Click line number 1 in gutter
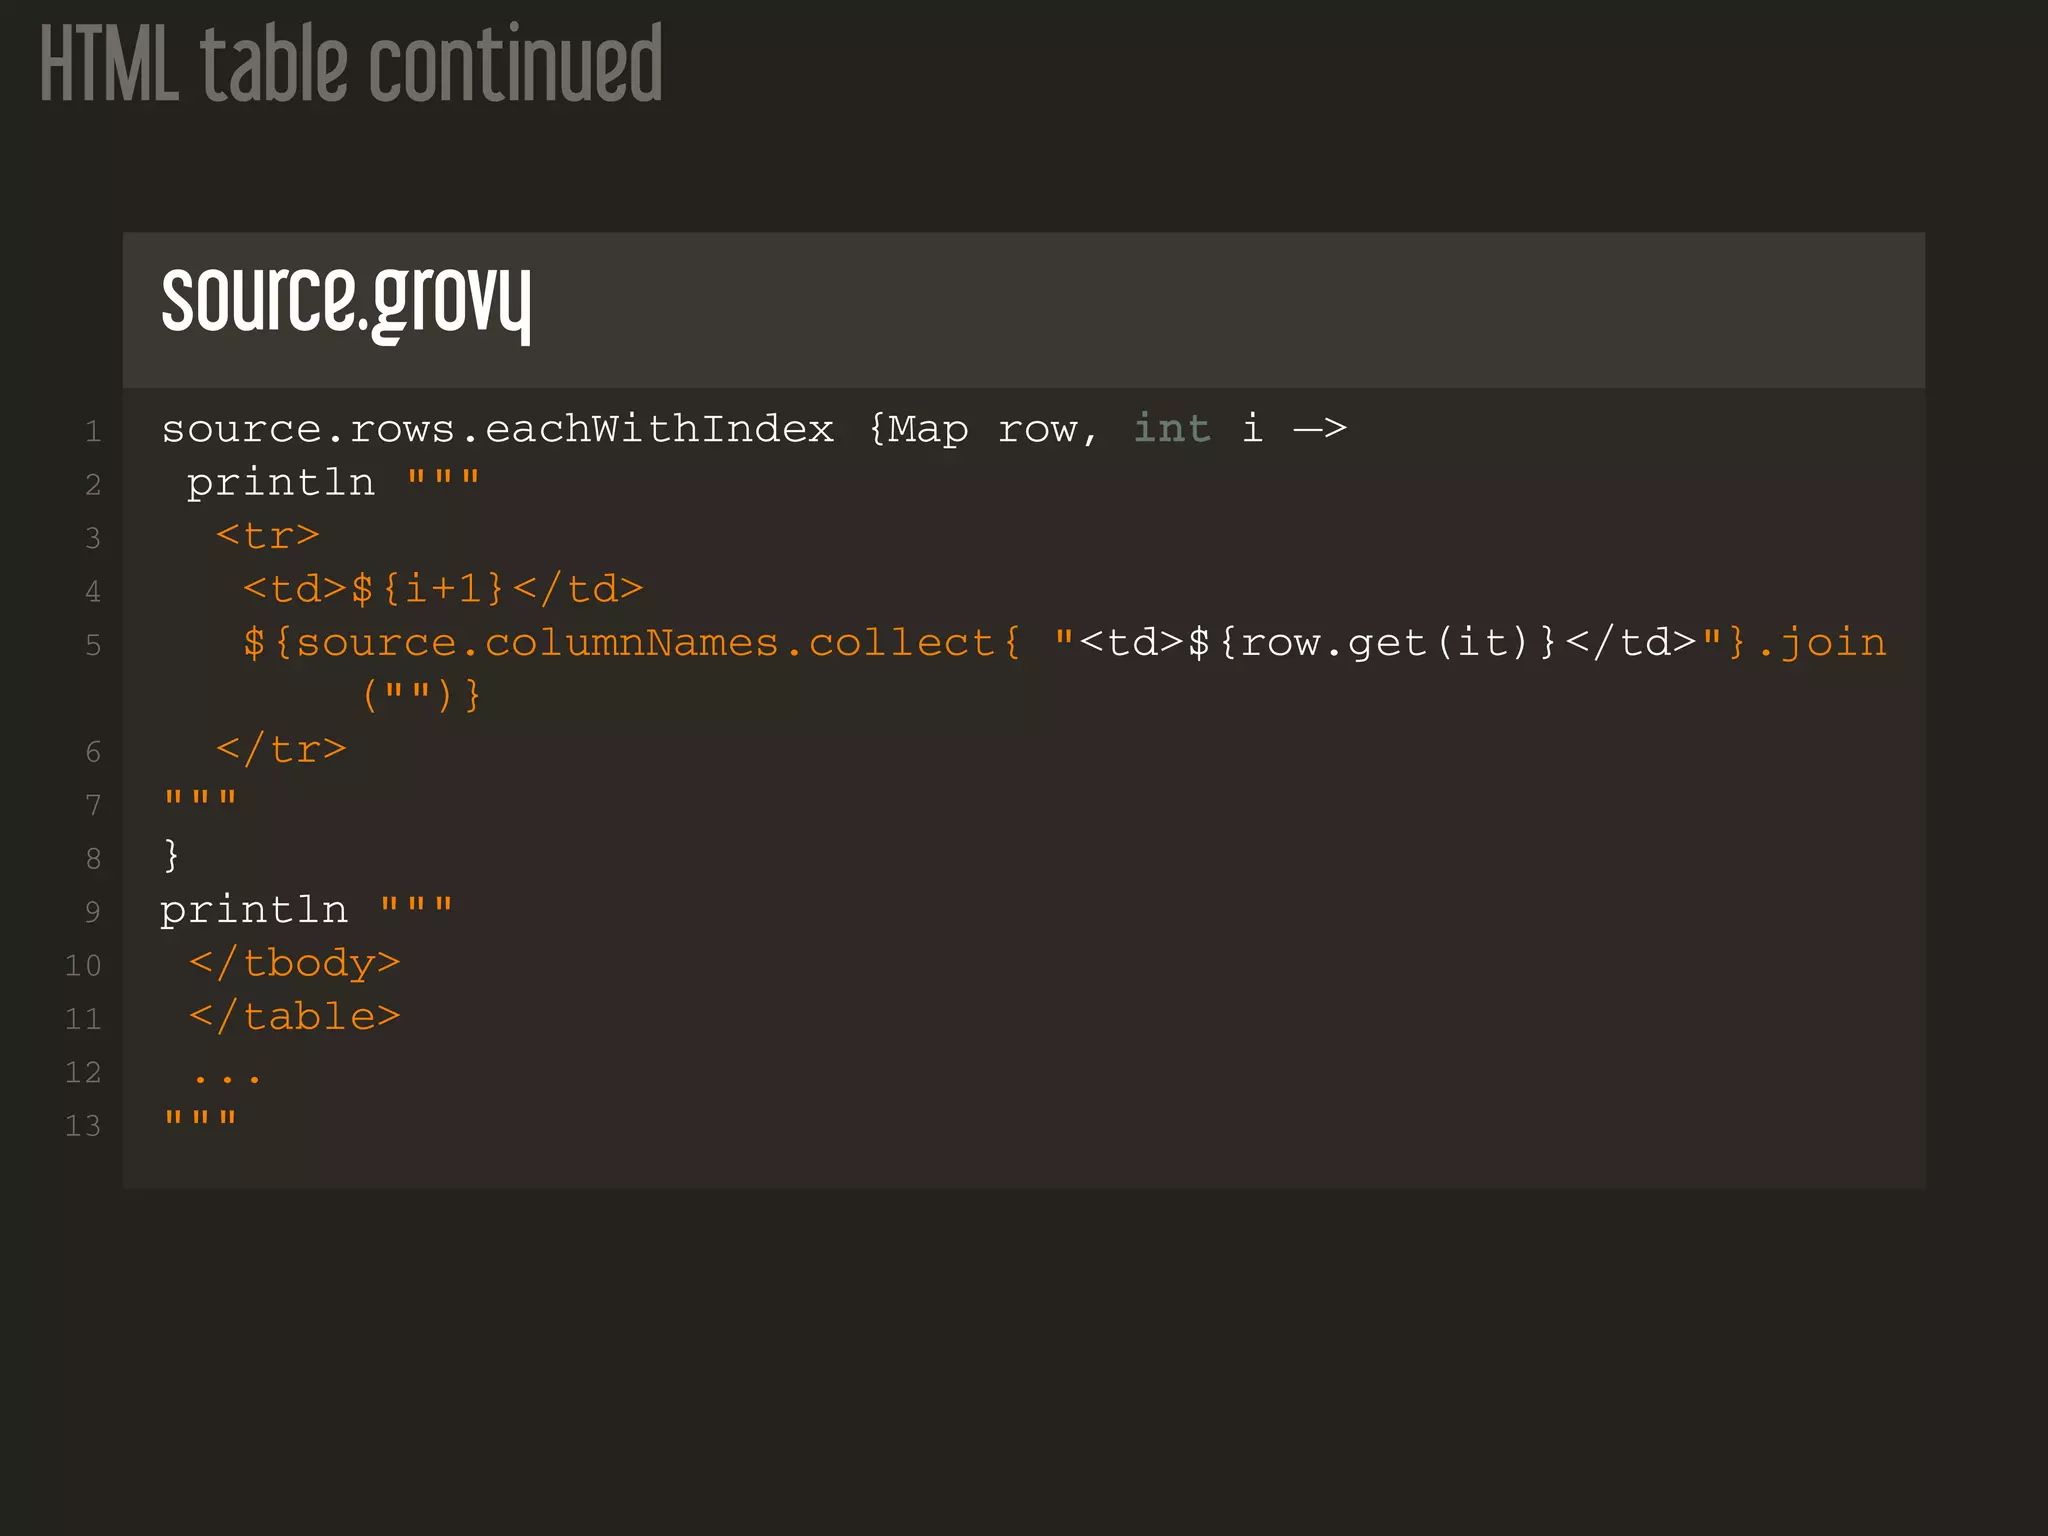Viewport: 2048px width, 1536px height. 93,431
